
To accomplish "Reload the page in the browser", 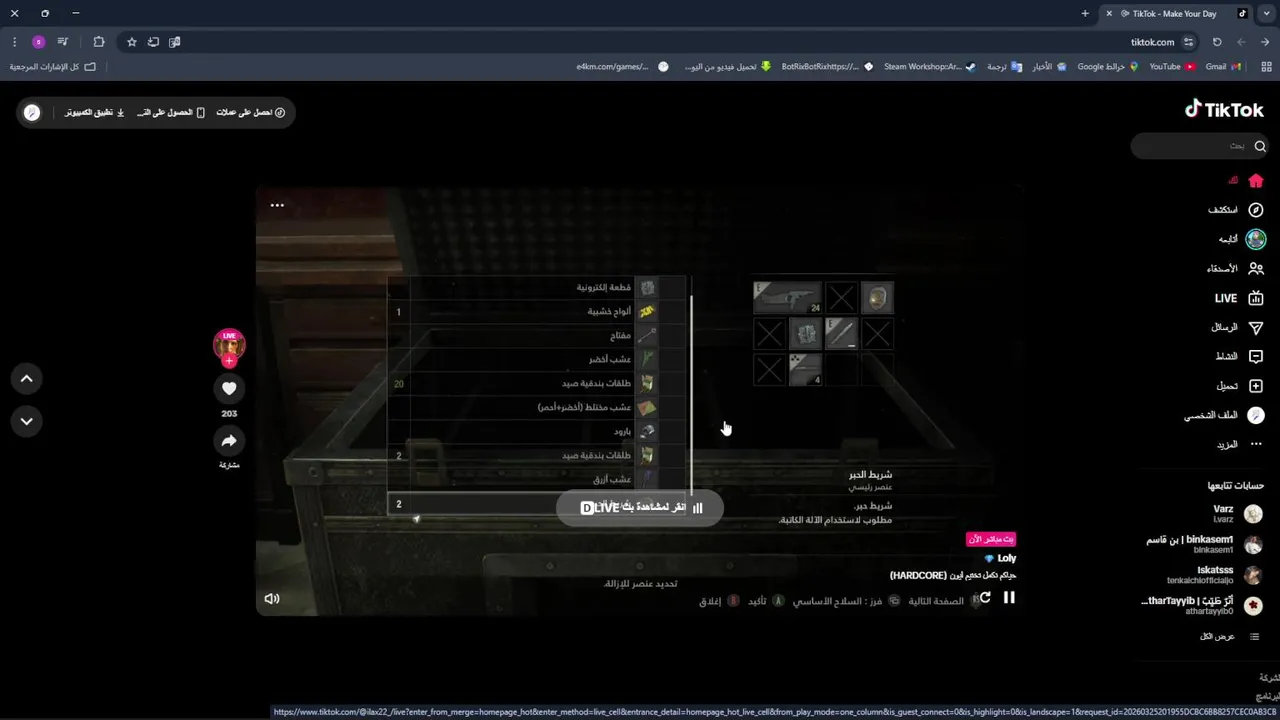I will pos(1217,42).
